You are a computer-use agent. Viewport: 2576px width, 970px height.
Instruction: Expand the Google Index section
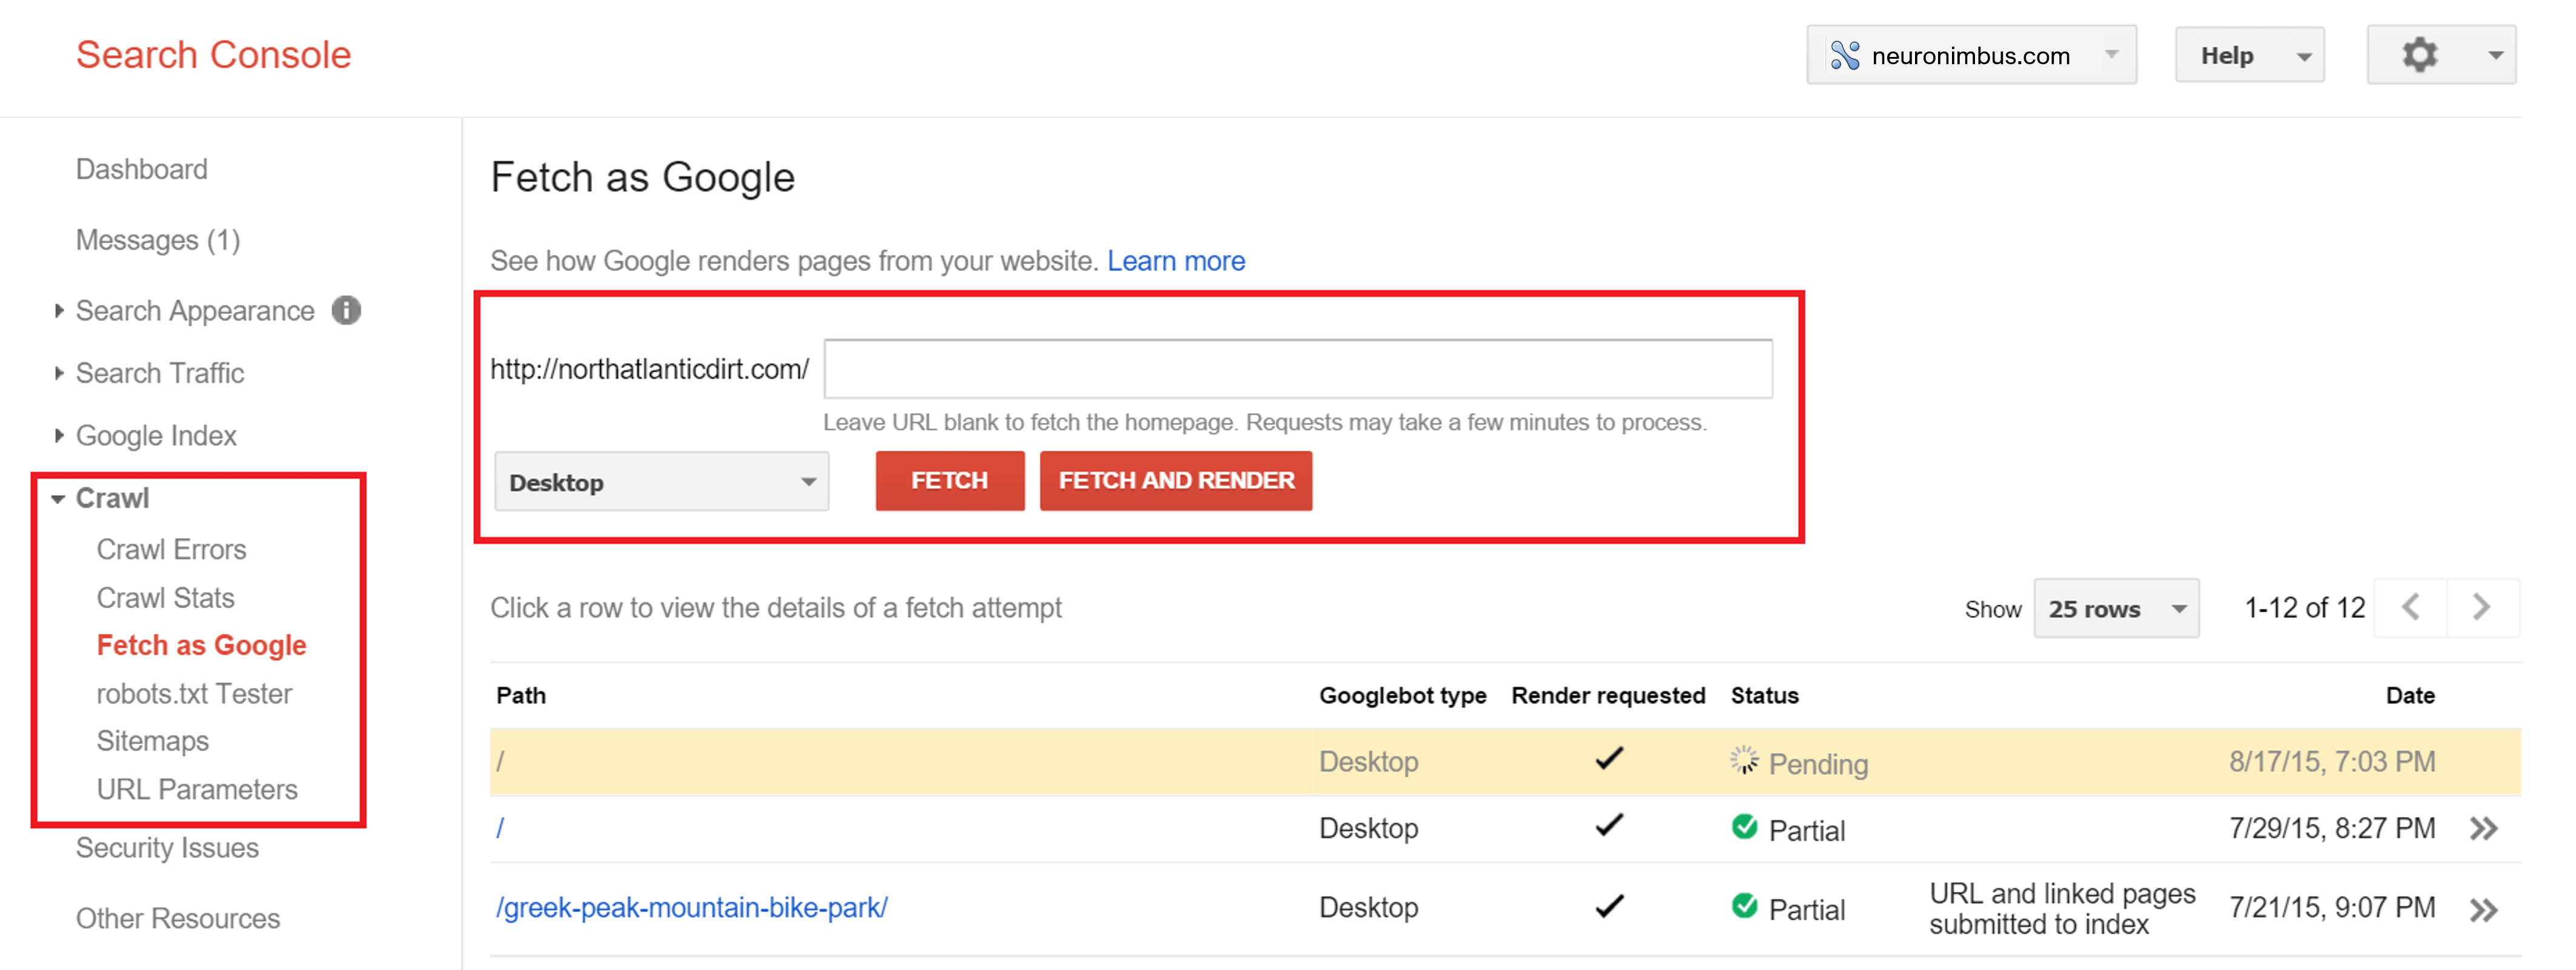click(x=59, y=435)
